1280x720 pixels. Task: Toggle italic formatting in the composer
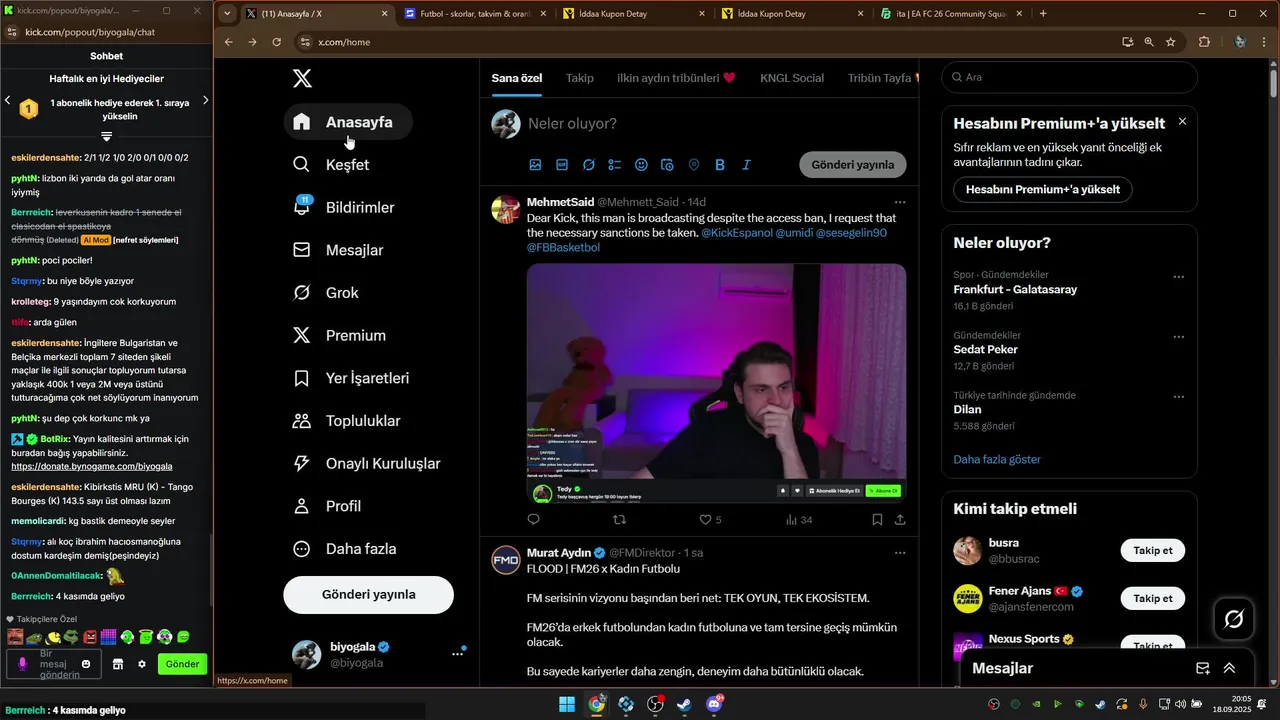click(746, 165)
